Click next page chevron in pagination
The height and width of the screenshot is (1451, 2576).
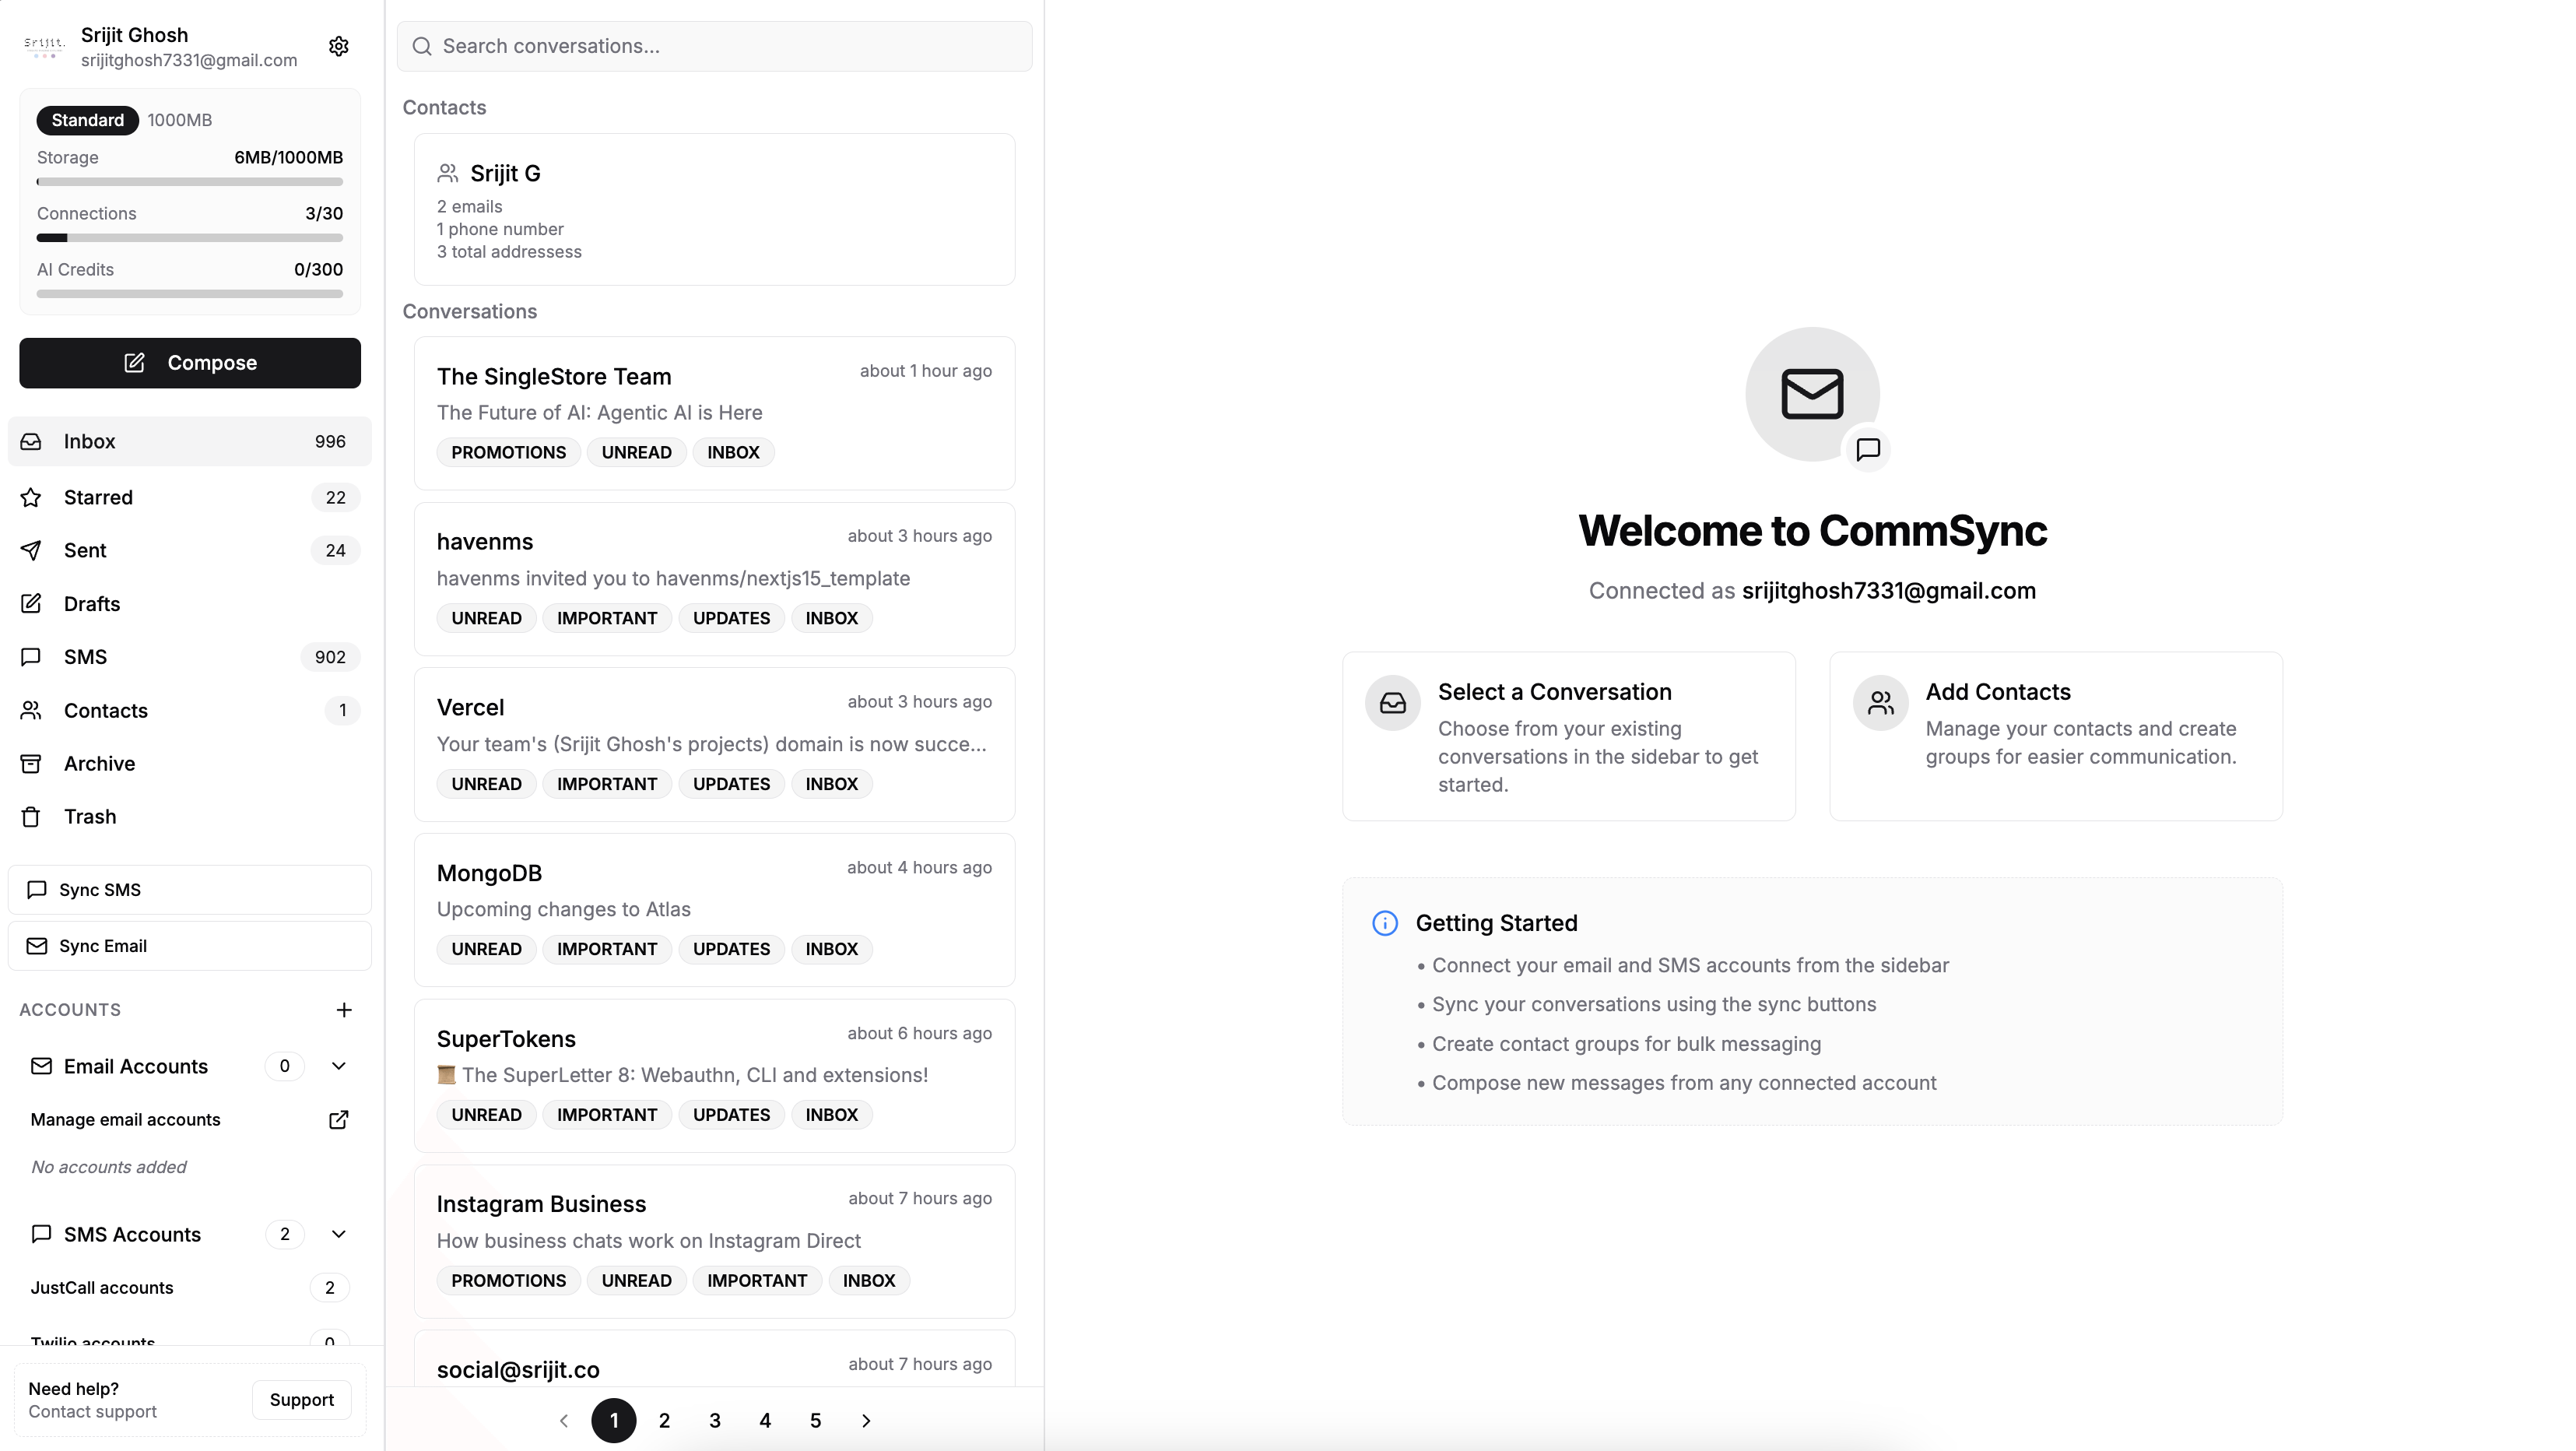(865, 1420)
